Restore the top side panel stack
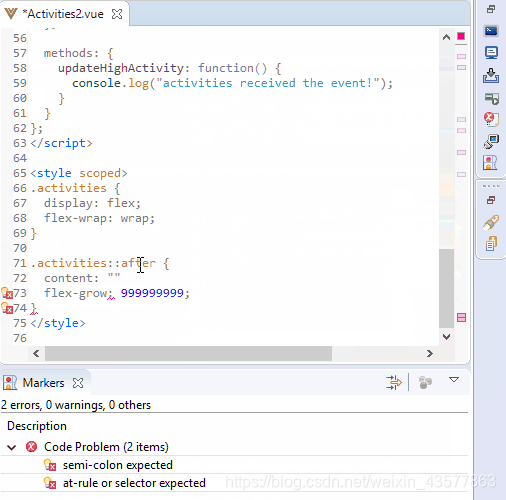Viewport: 506px width, 500px height. tap(491, 9)
